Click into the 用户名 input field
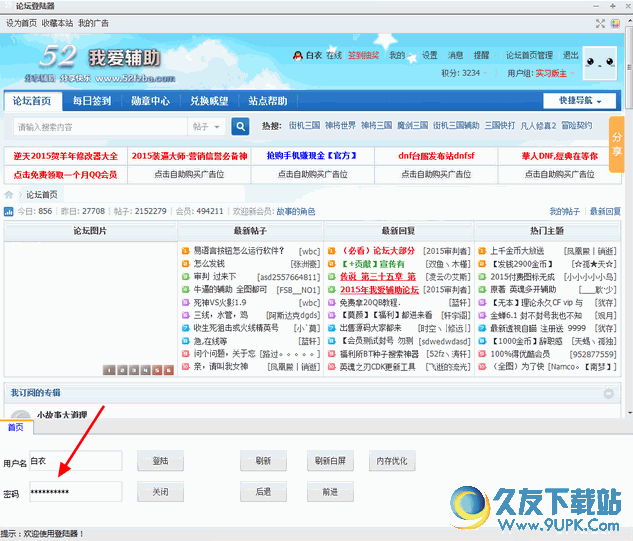Screen dimensions: 633x541 (75, 461)
